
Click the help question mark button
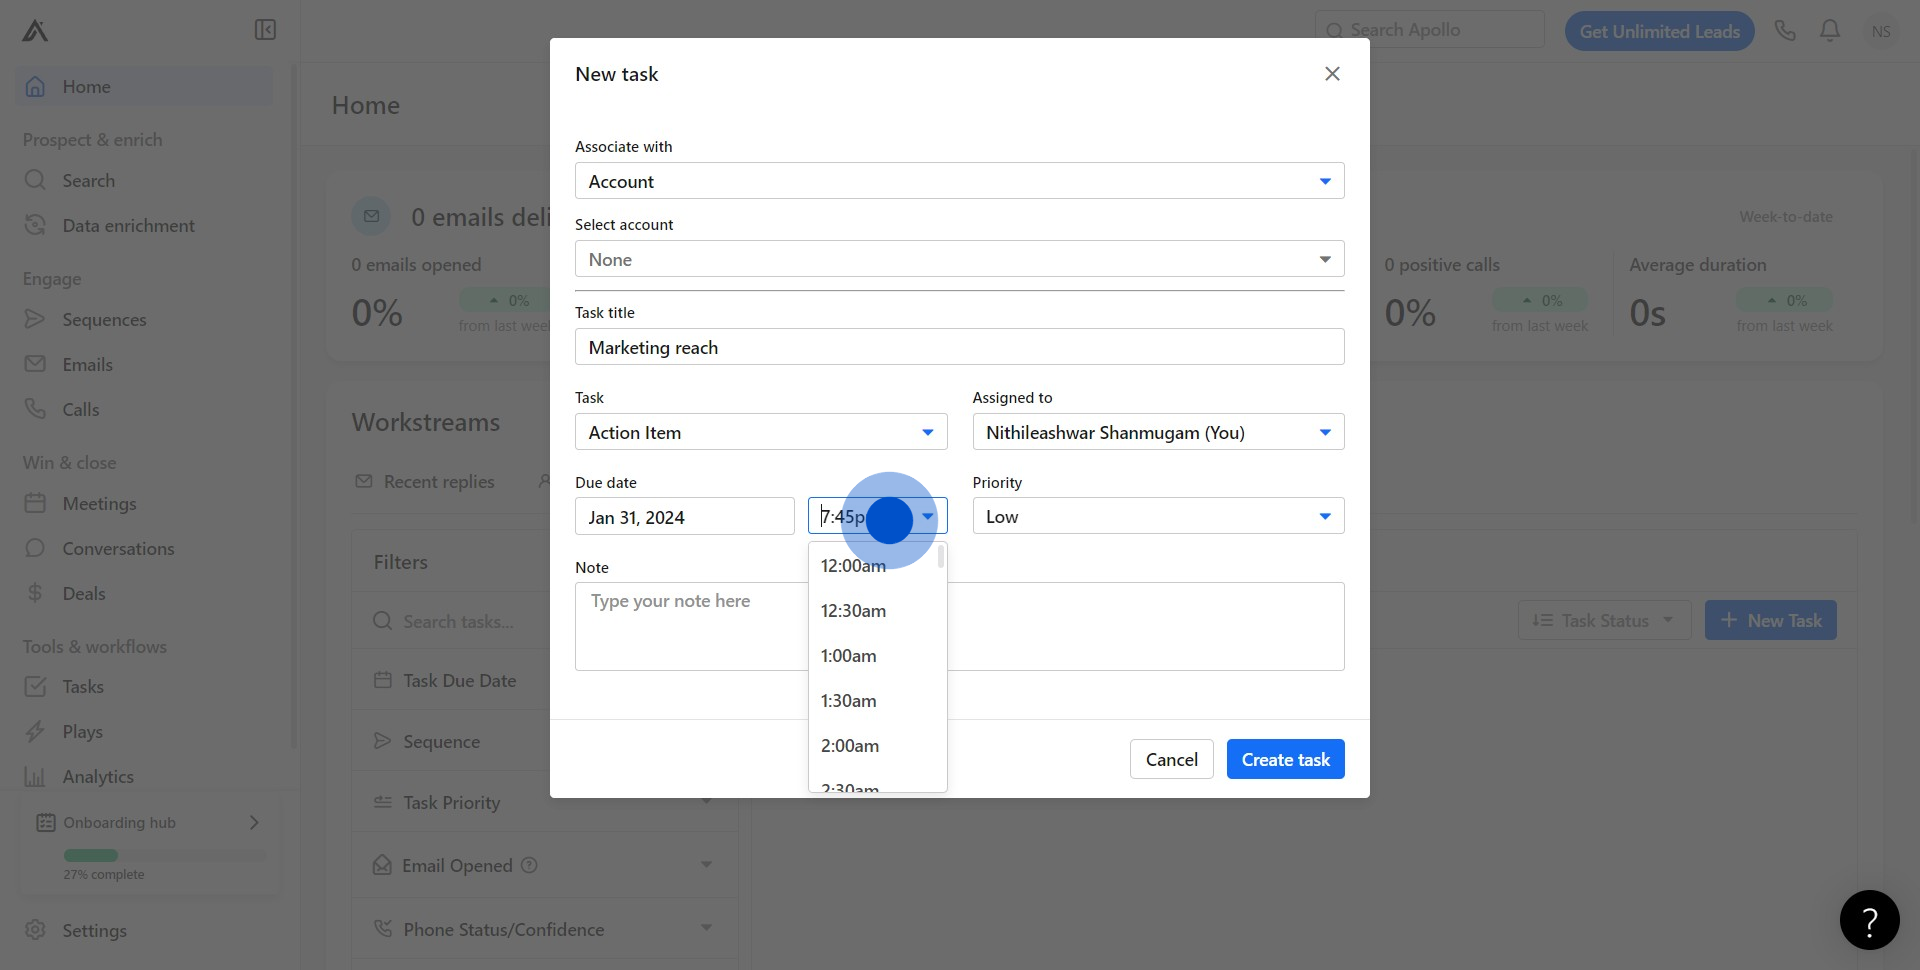pos(1869,920)
